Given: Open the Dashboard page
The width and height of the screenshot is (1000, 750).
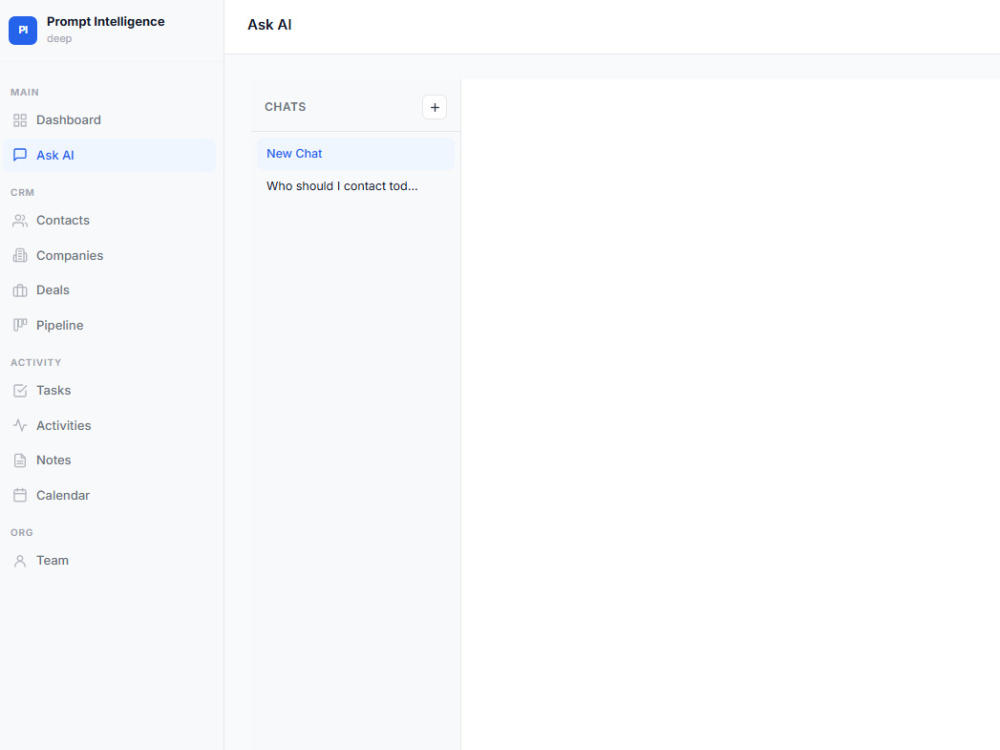Looking at the screenshot, I should pyautogui.click(x=109, y=120).
